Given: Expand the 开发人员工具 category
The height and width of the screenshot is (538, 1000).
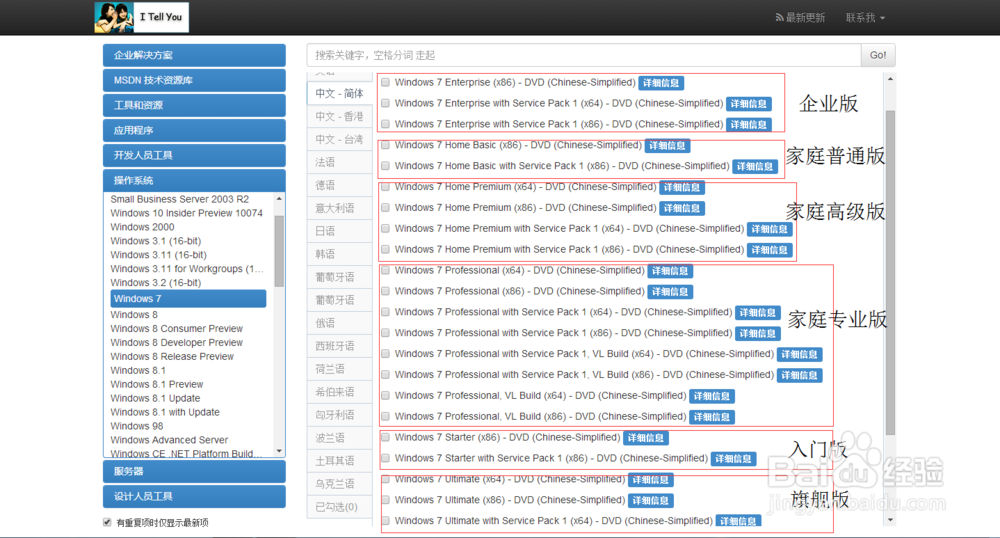Looking at the screenshot, I should [x=194, y=156].
